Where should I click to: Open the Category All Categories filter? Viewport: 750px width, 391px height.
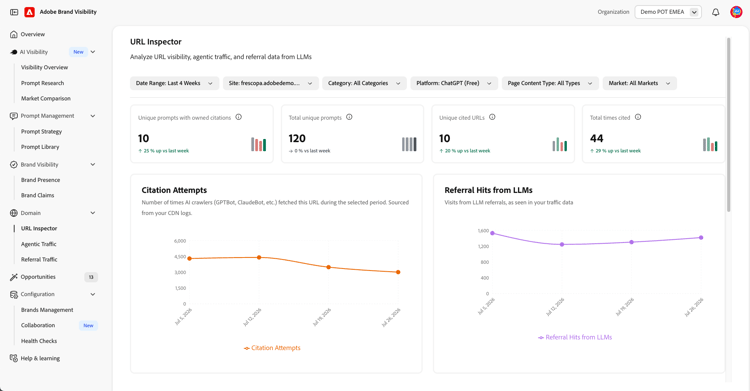click(x=364, y=83)
